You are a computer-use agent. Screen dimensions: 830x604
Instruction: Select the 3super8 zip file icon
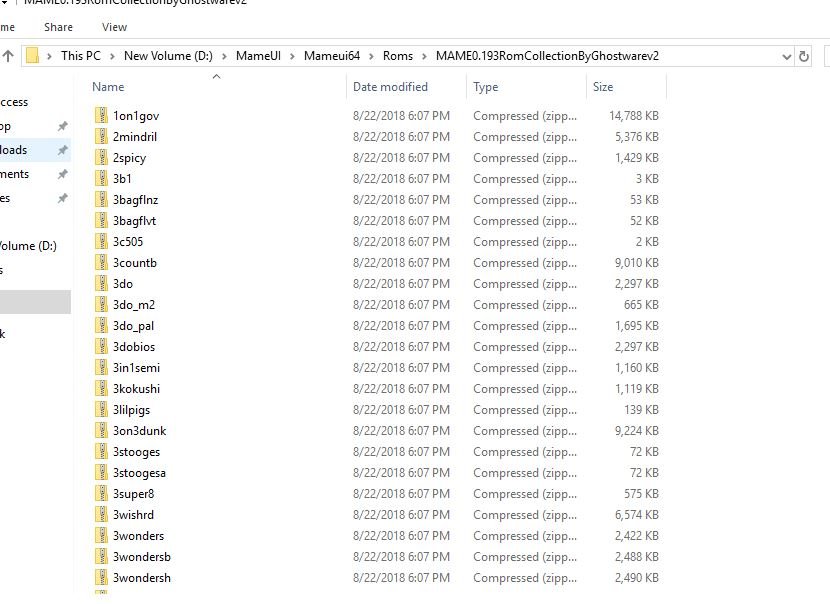101,493
